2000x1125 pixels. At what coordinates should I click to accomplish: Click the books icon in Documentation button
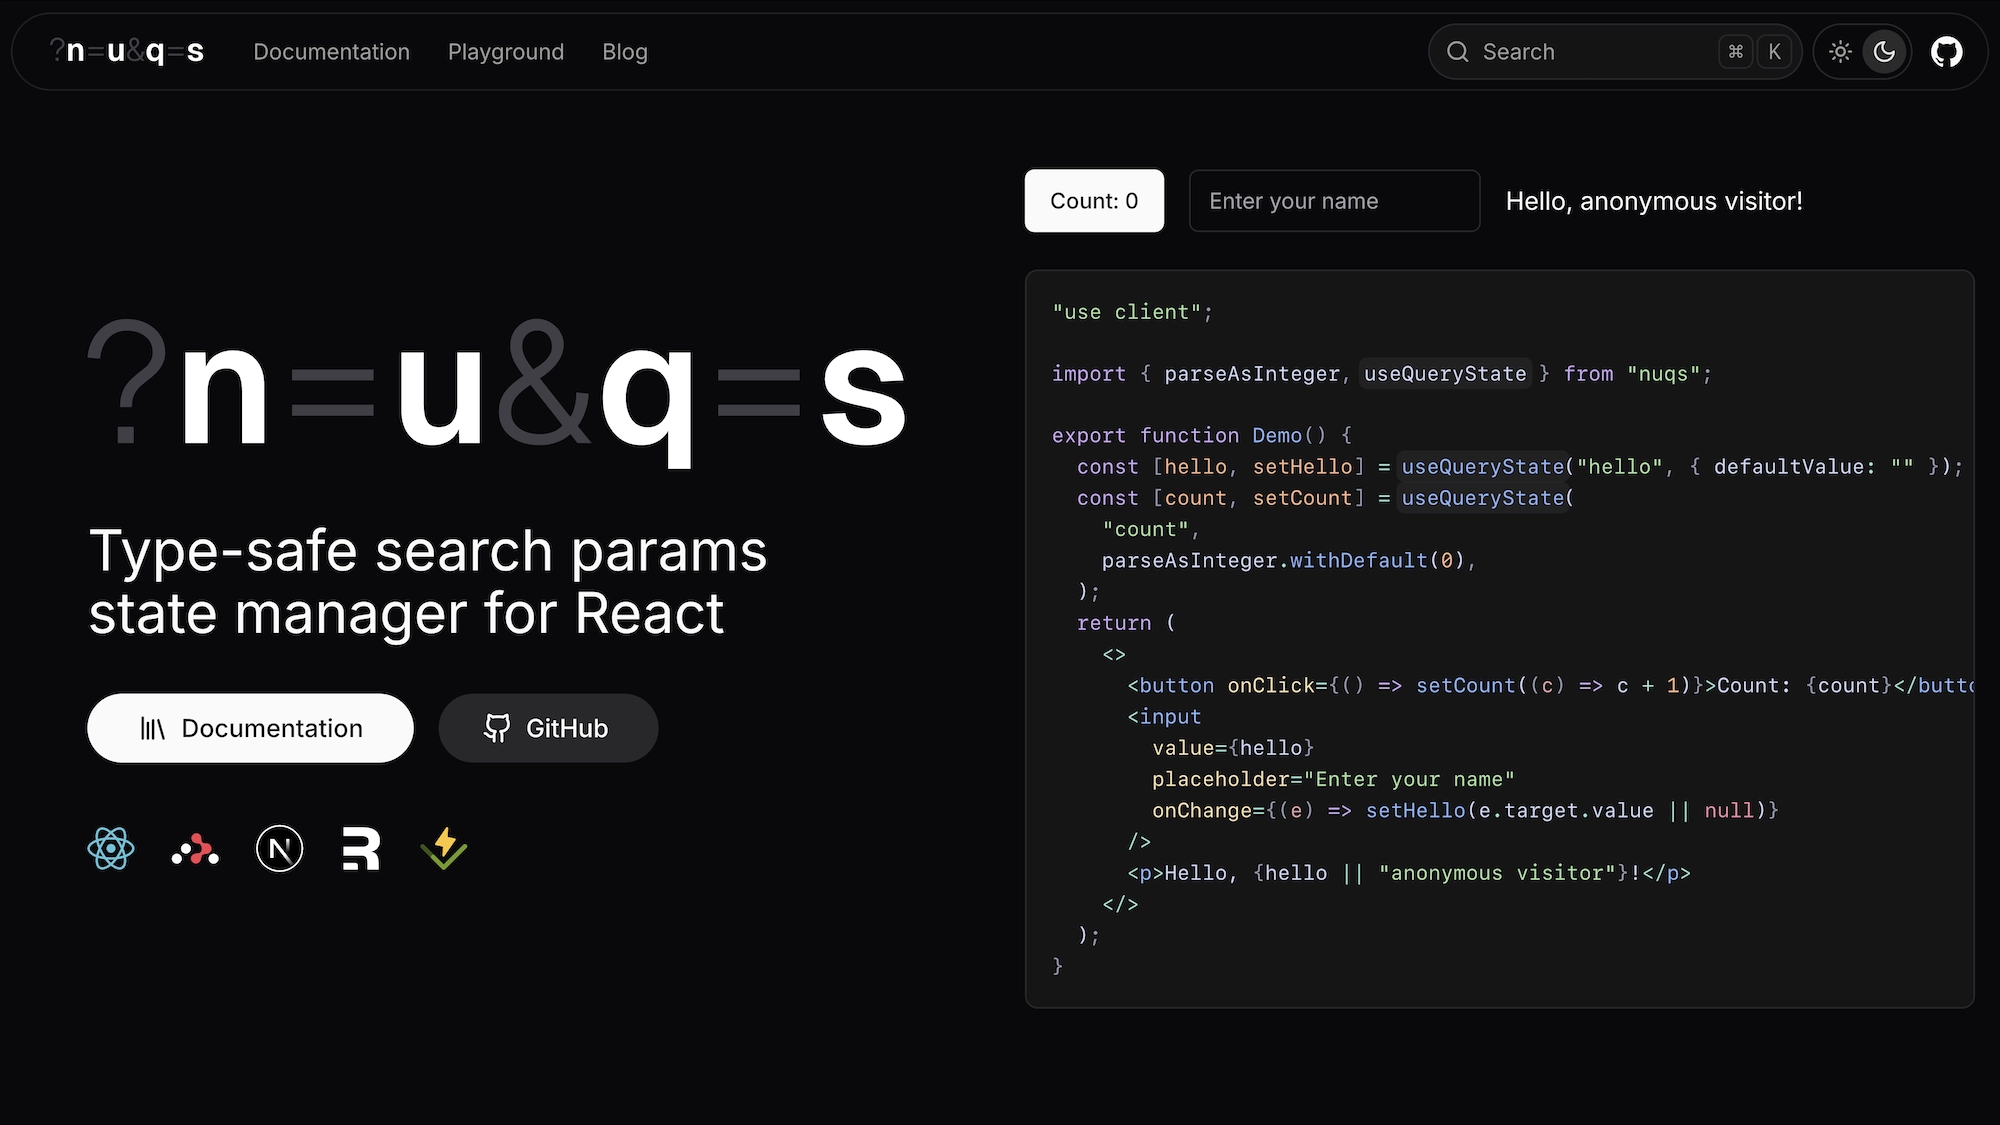152,728
